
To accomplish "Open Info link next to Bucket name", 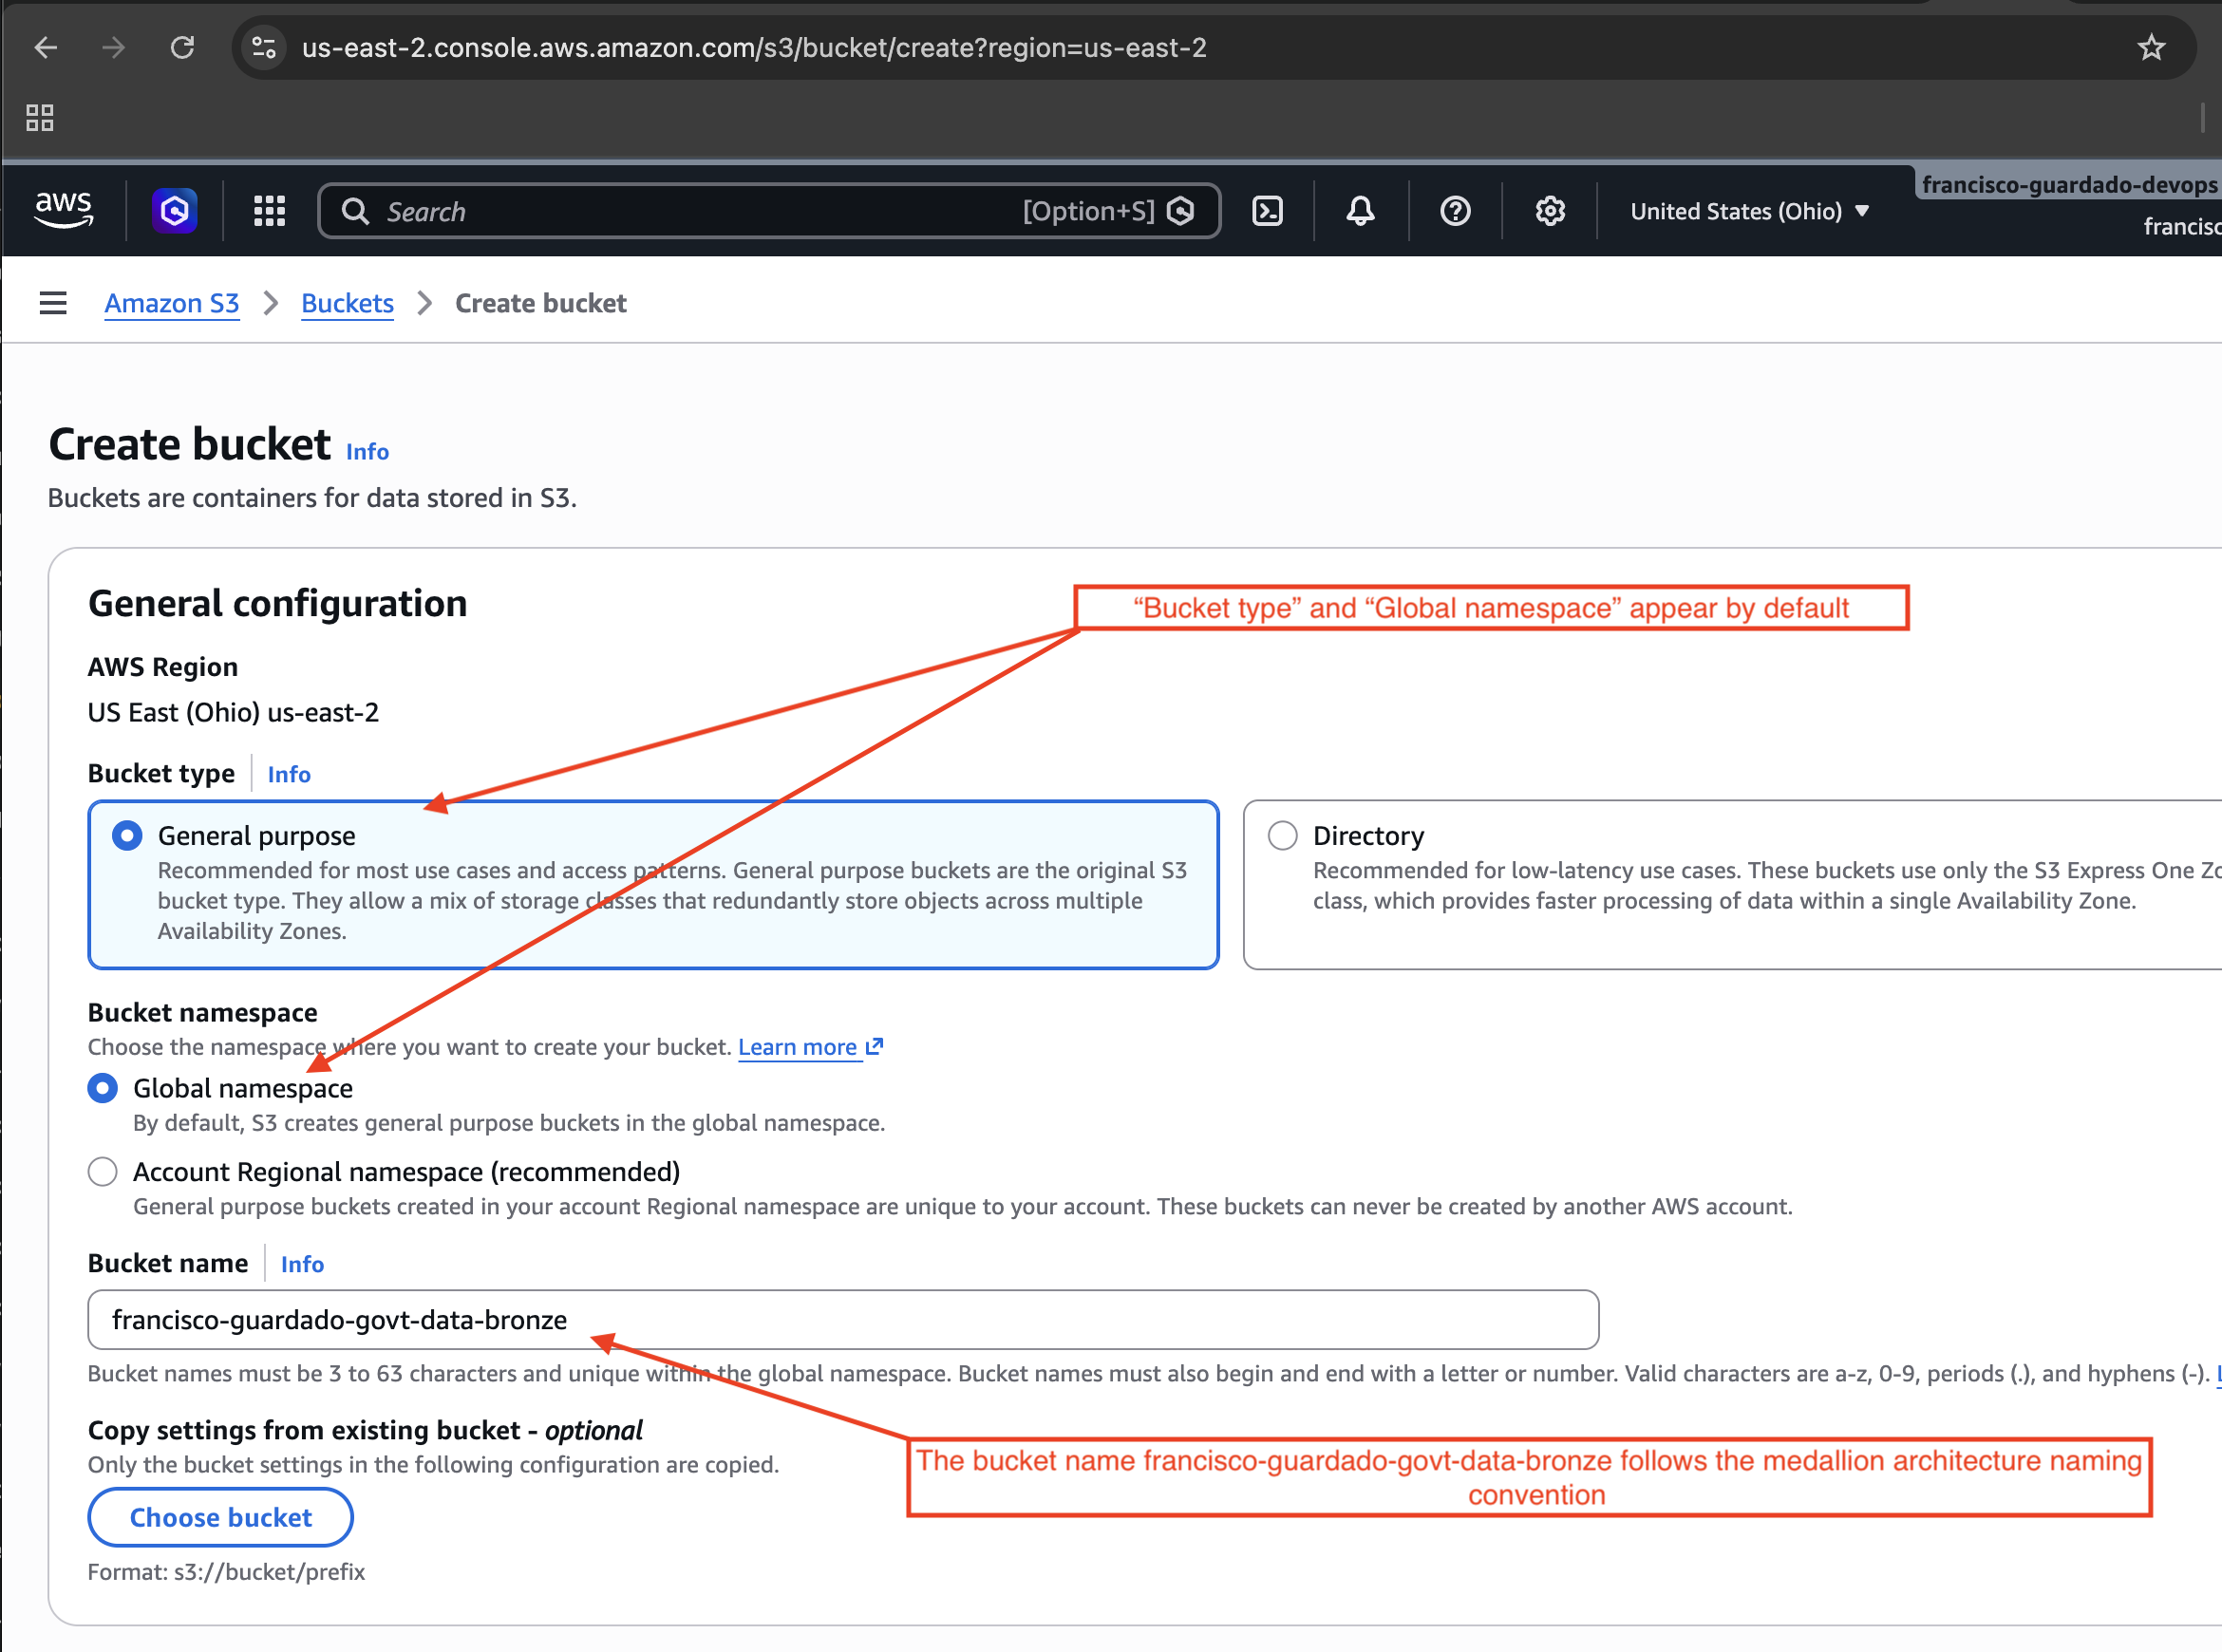I will click(302, 1264).
